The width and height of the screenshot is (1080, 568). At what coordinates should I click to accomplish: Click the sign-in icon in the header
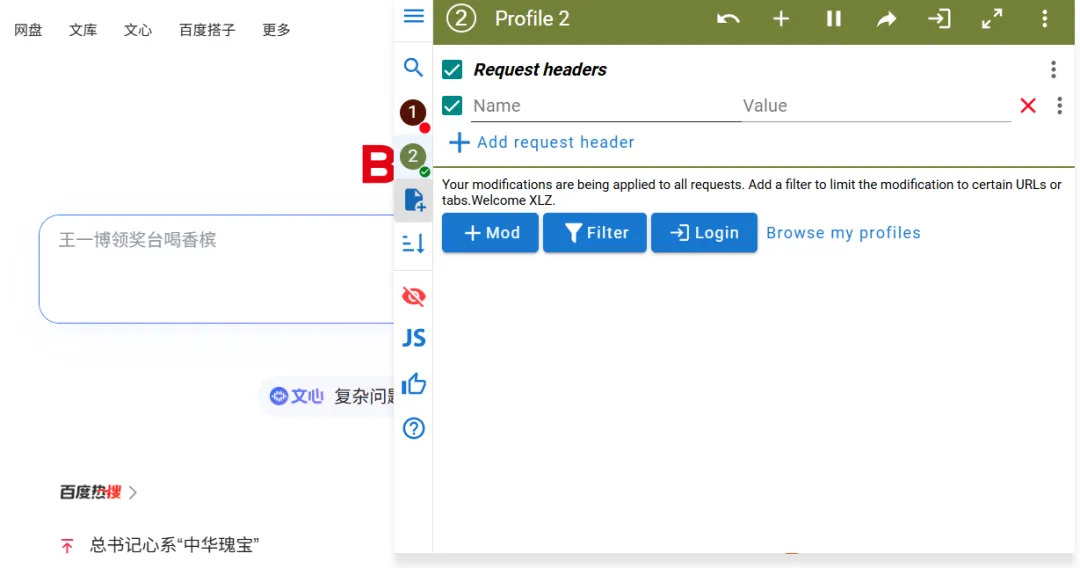click(939, 19)
